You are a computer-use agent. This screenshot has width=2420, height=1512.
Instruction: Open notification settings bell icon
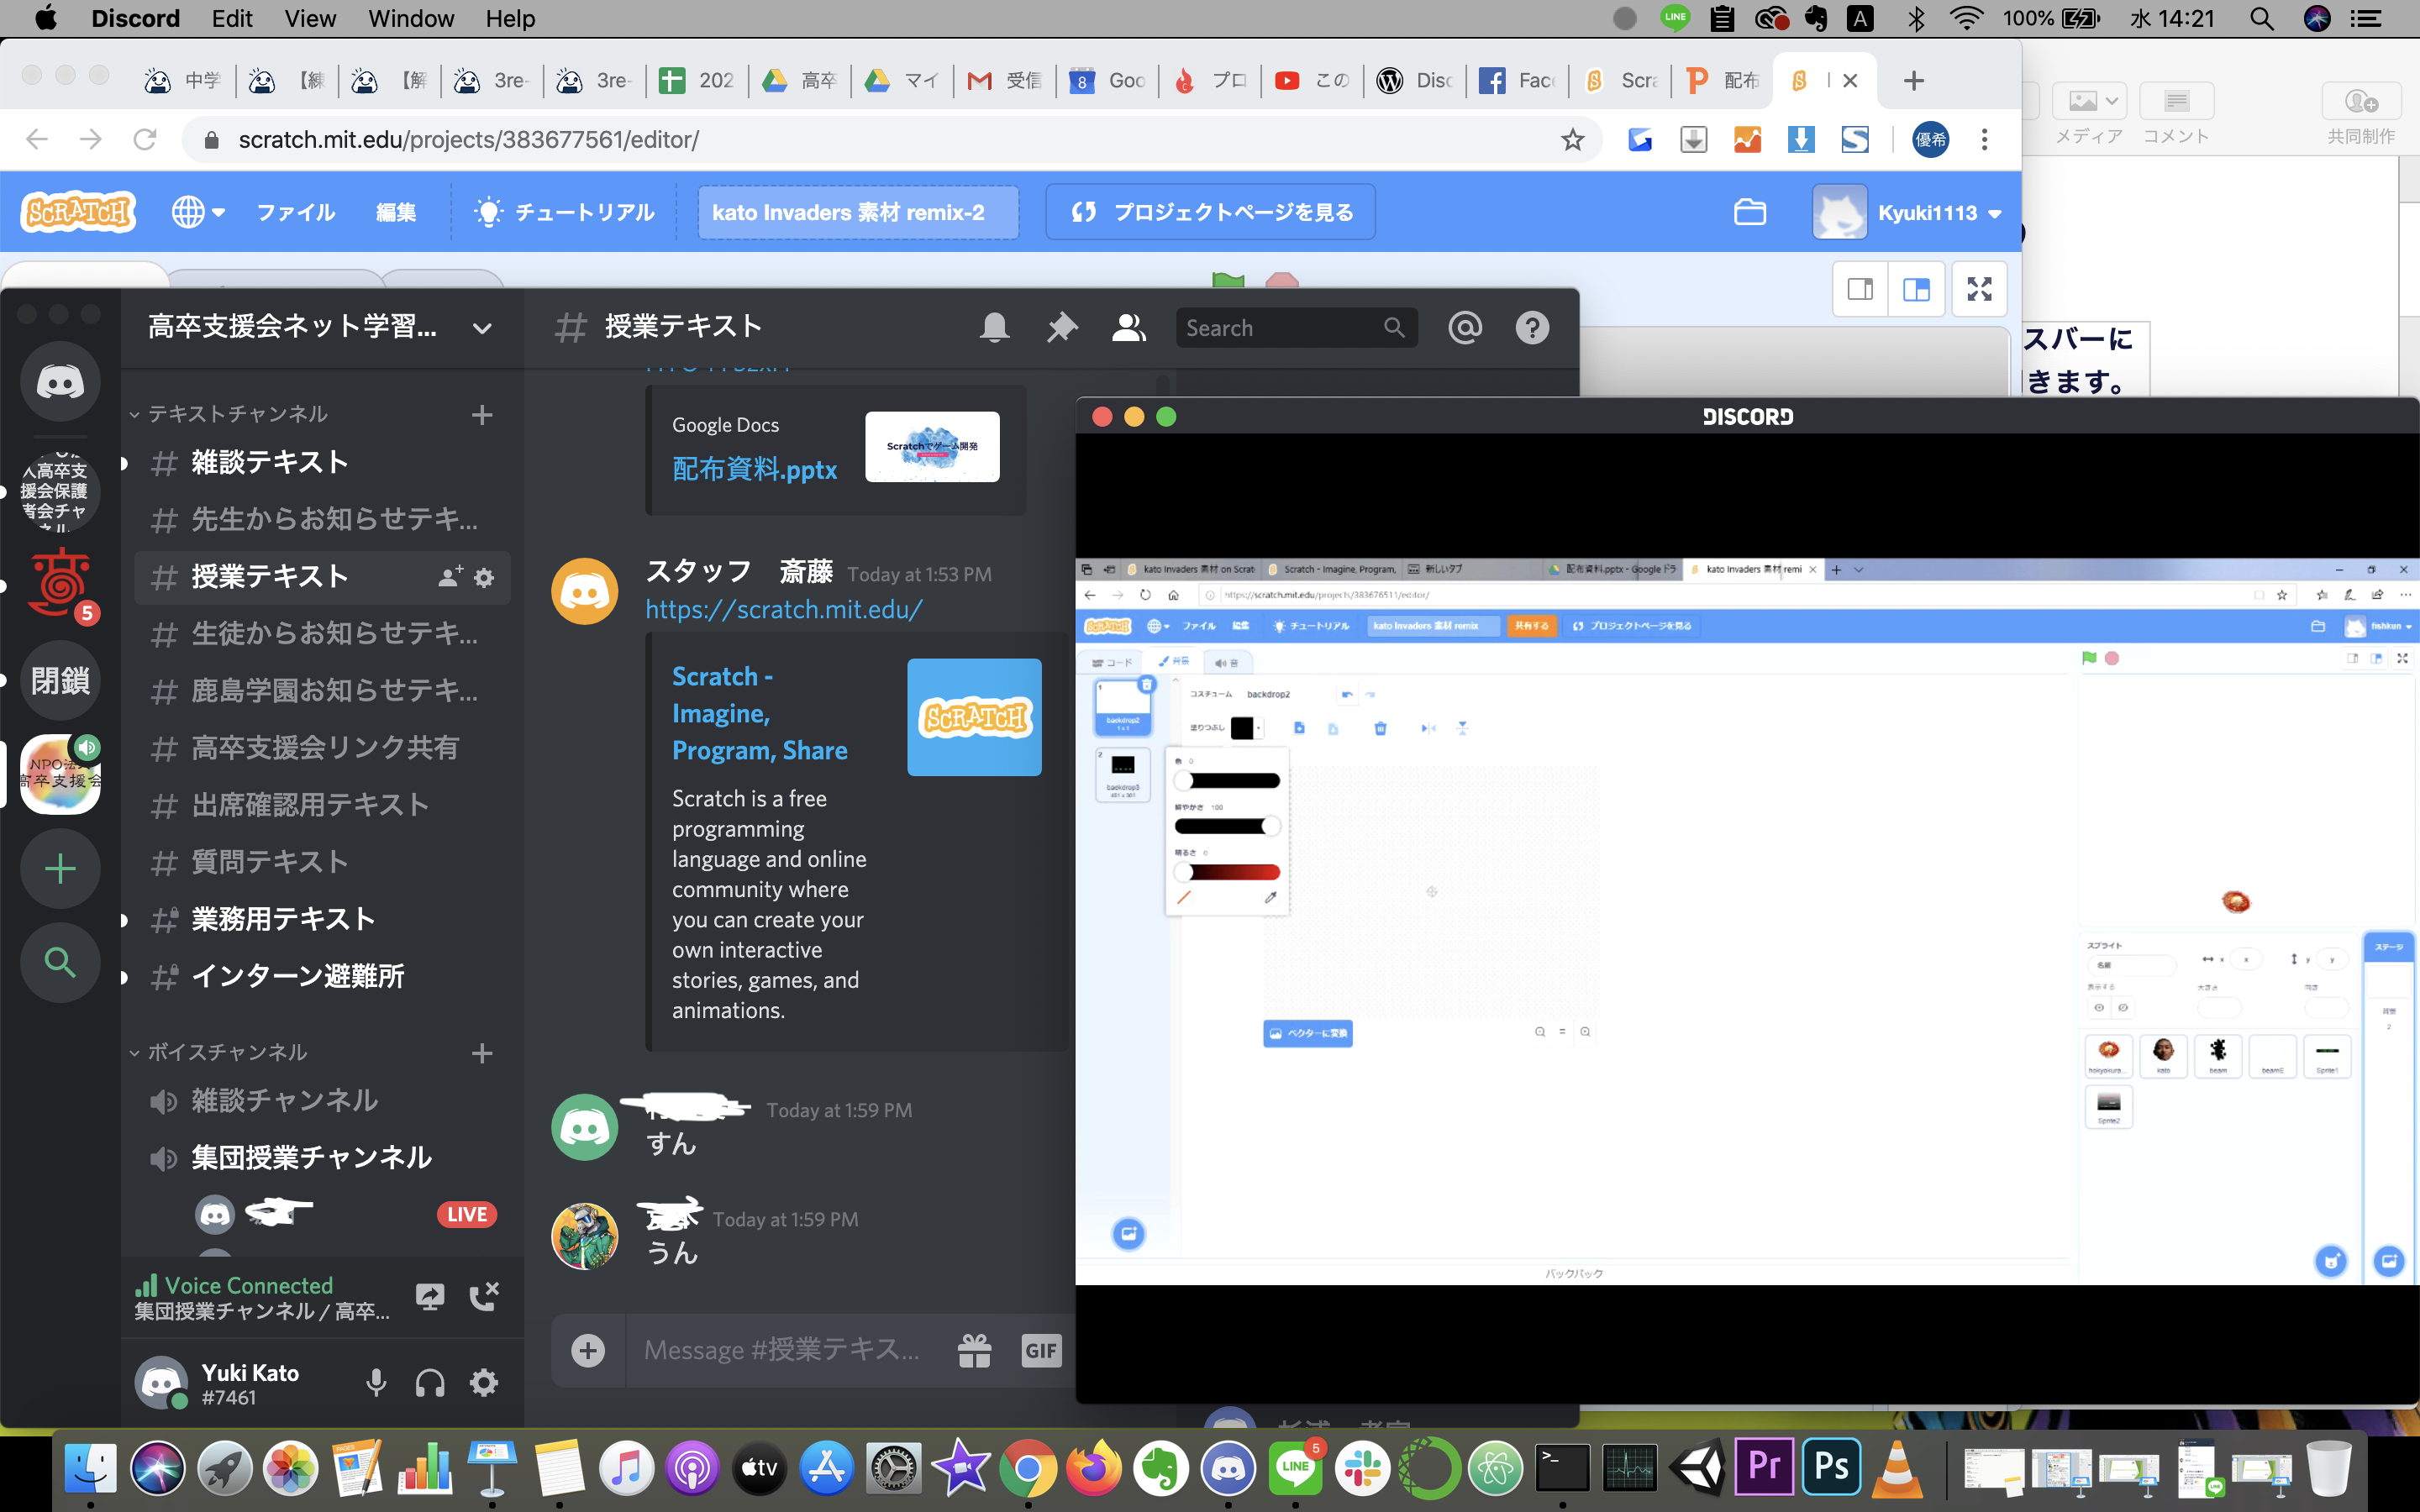[994, 327]
